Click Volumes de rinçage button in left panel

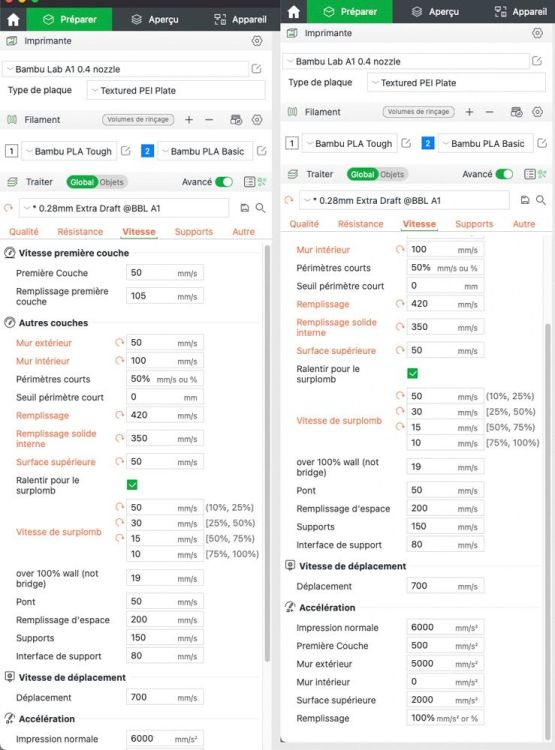tap(138, 120)
